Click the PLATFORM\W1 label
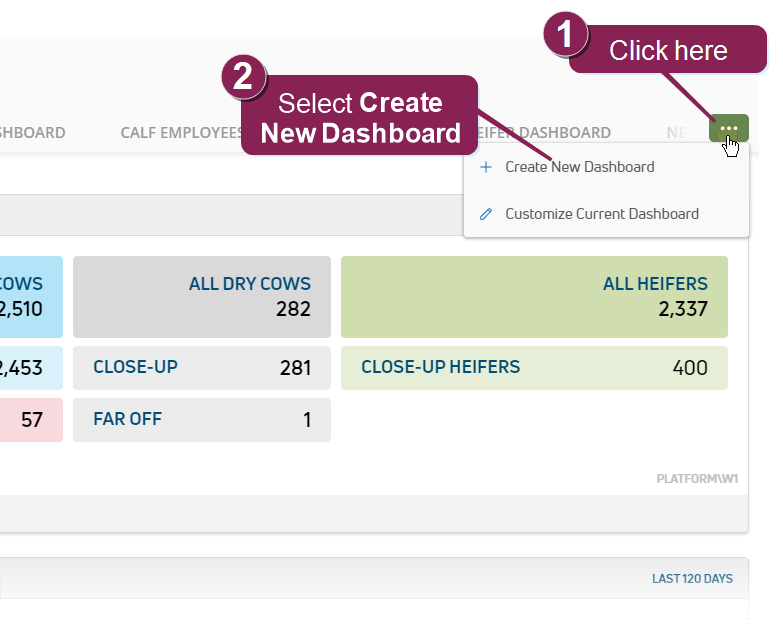 point(697,479)
